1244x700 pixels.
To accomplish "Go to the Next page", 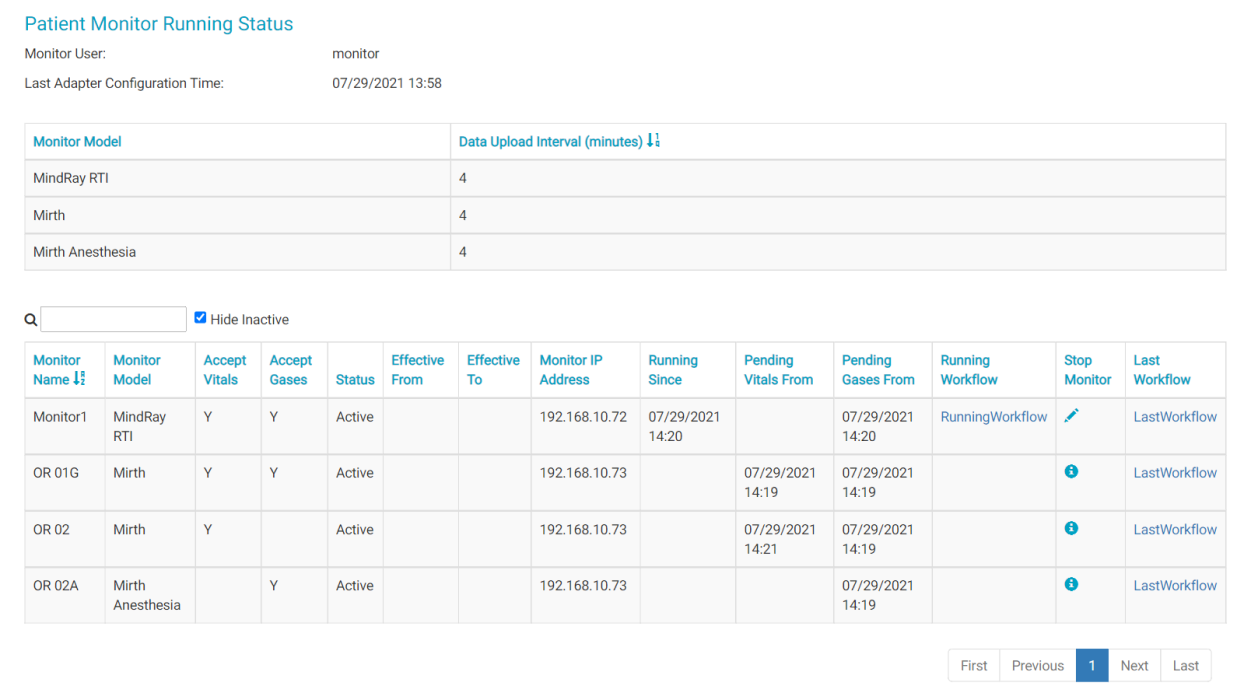I will [x=1134, y=666].
